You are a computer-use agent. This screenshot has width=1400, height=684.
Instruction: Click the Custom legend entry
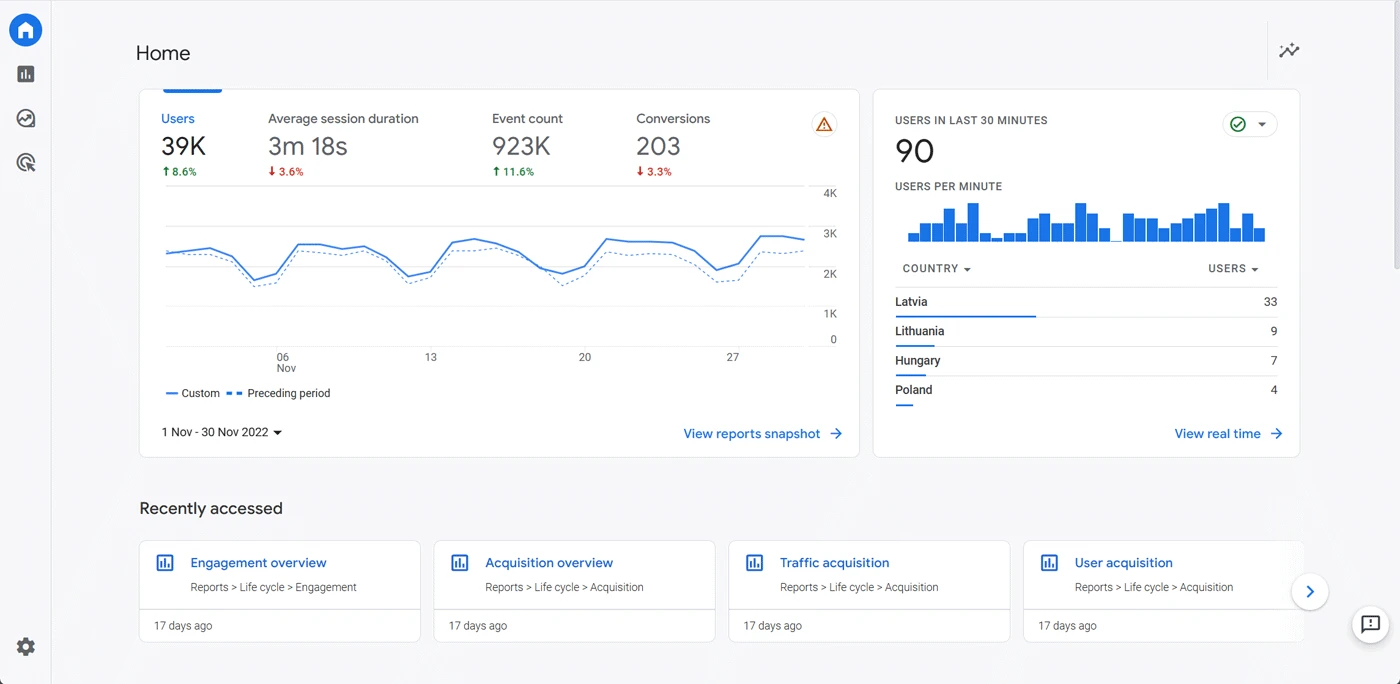click(193, 394)
